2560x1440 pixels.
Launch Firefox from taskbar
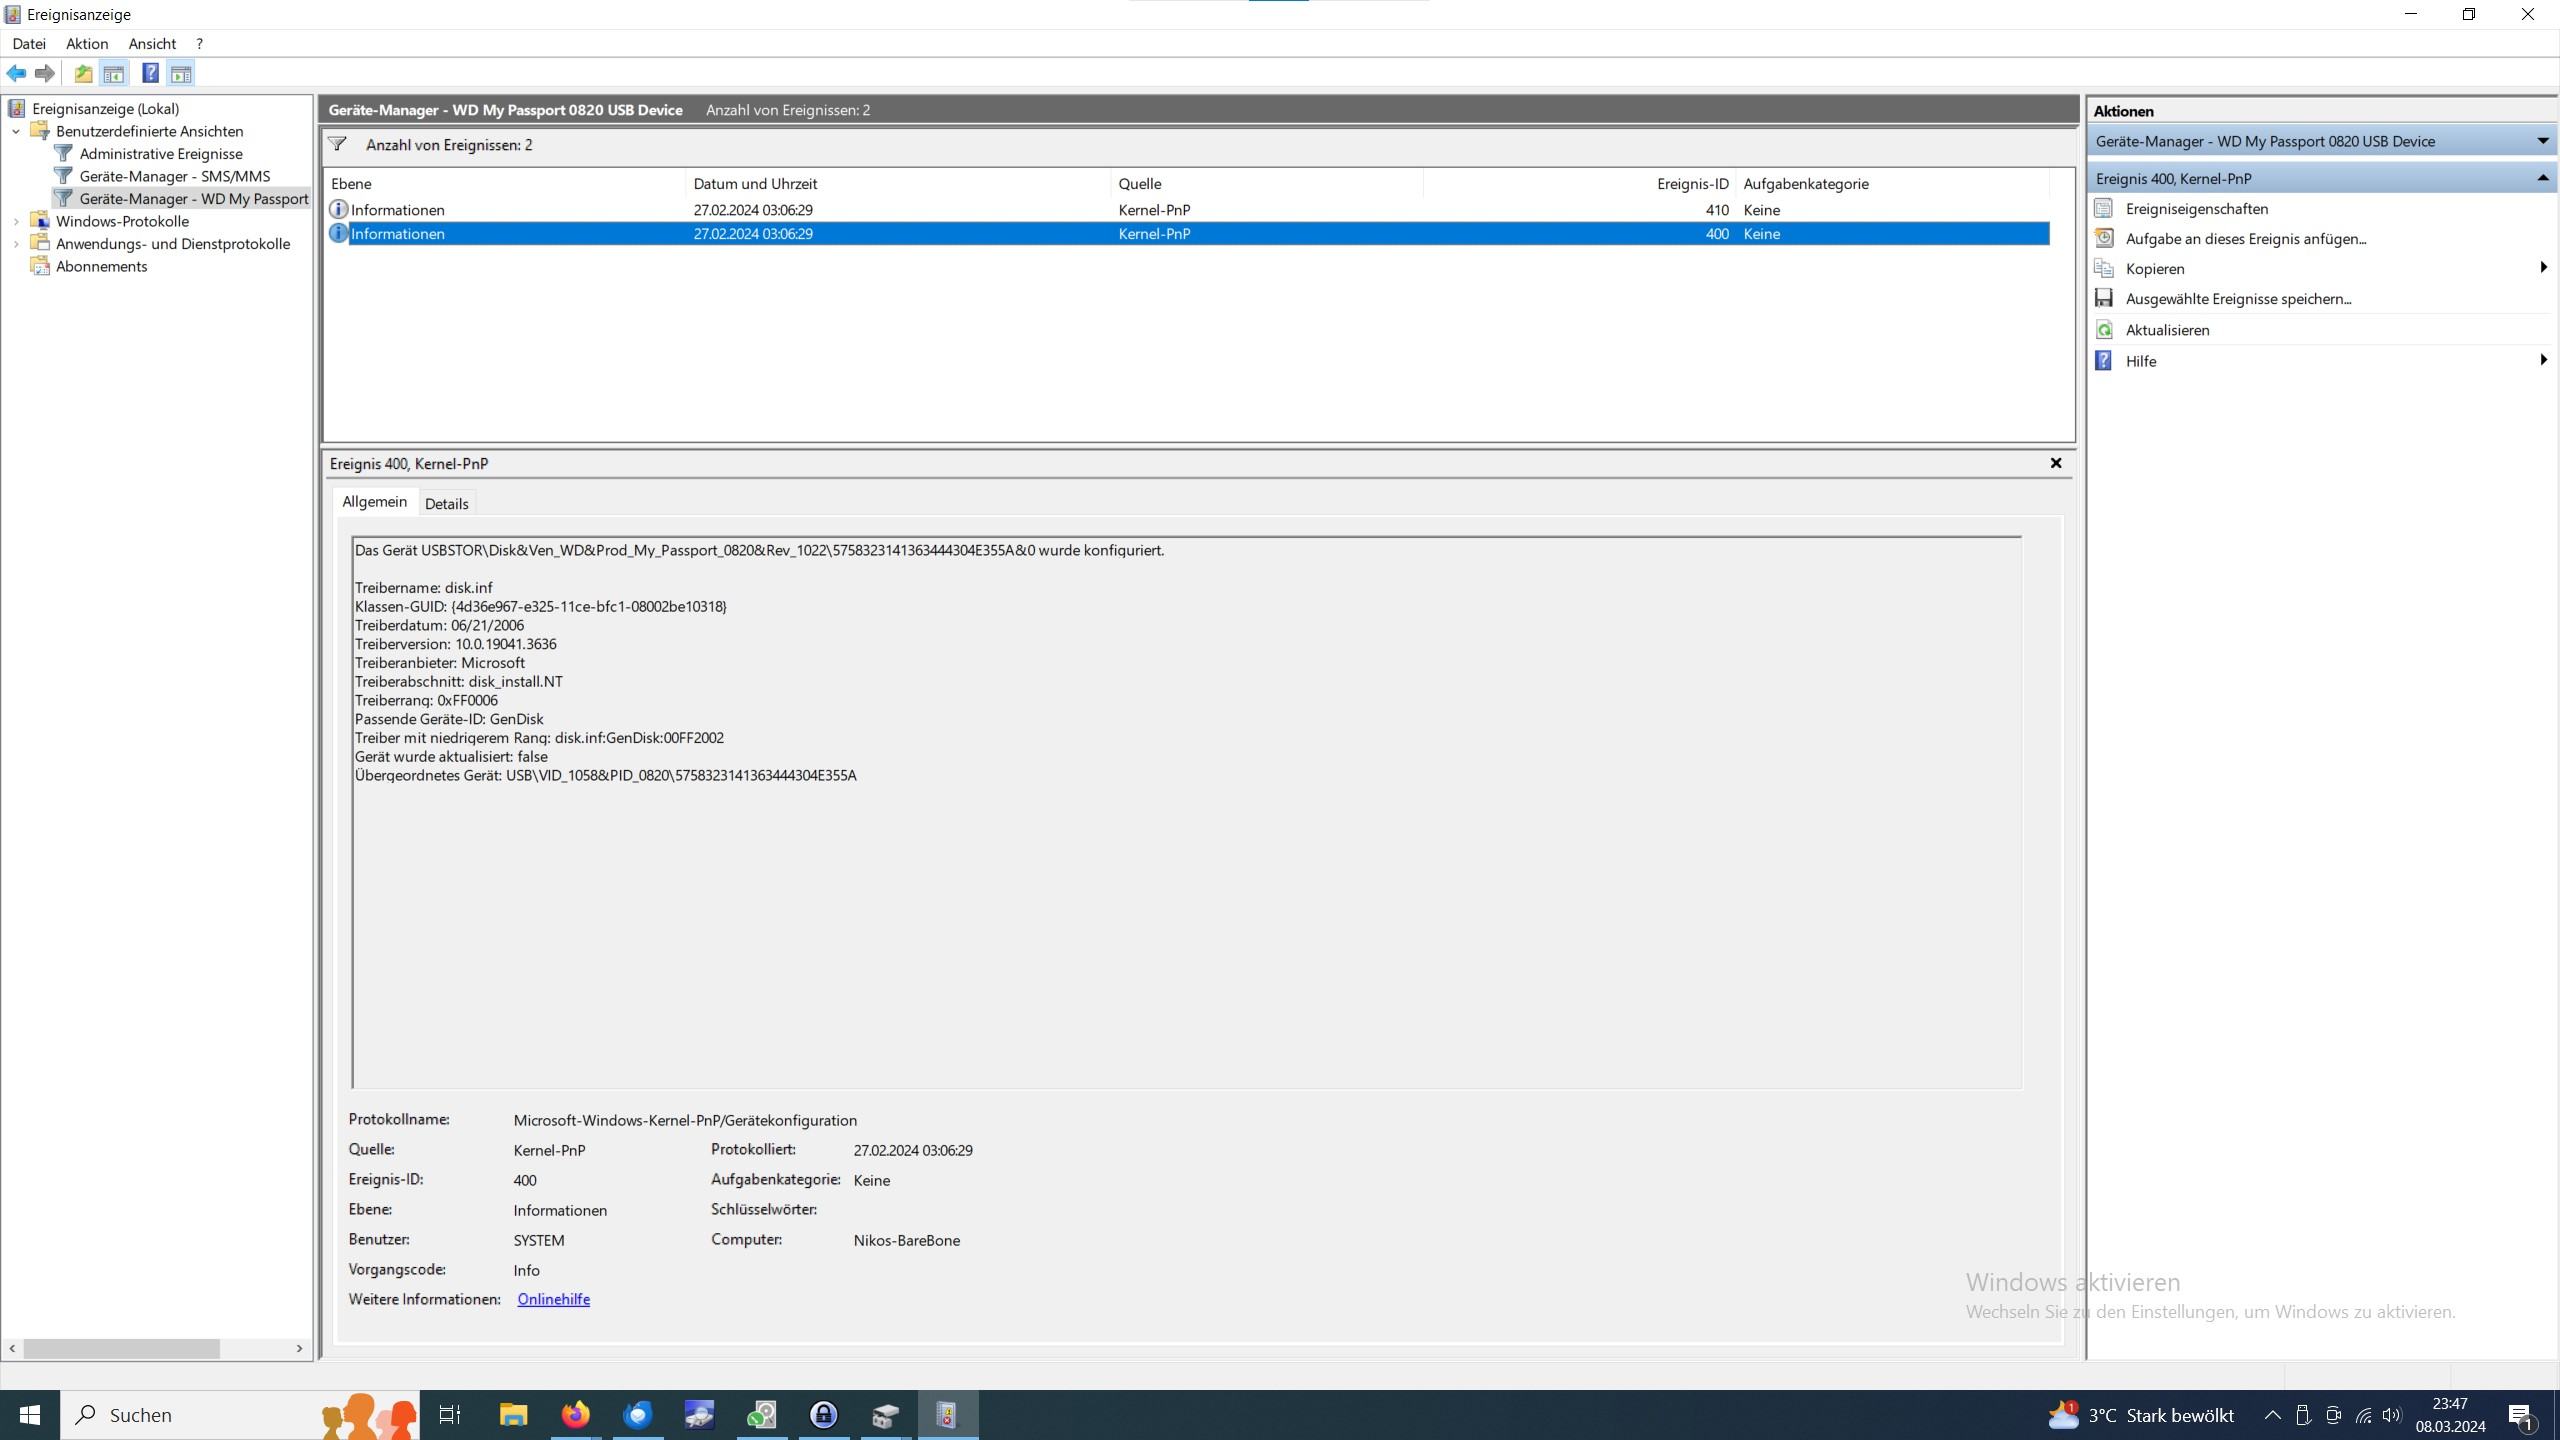pyautogui.click(x=575, y=1415)
